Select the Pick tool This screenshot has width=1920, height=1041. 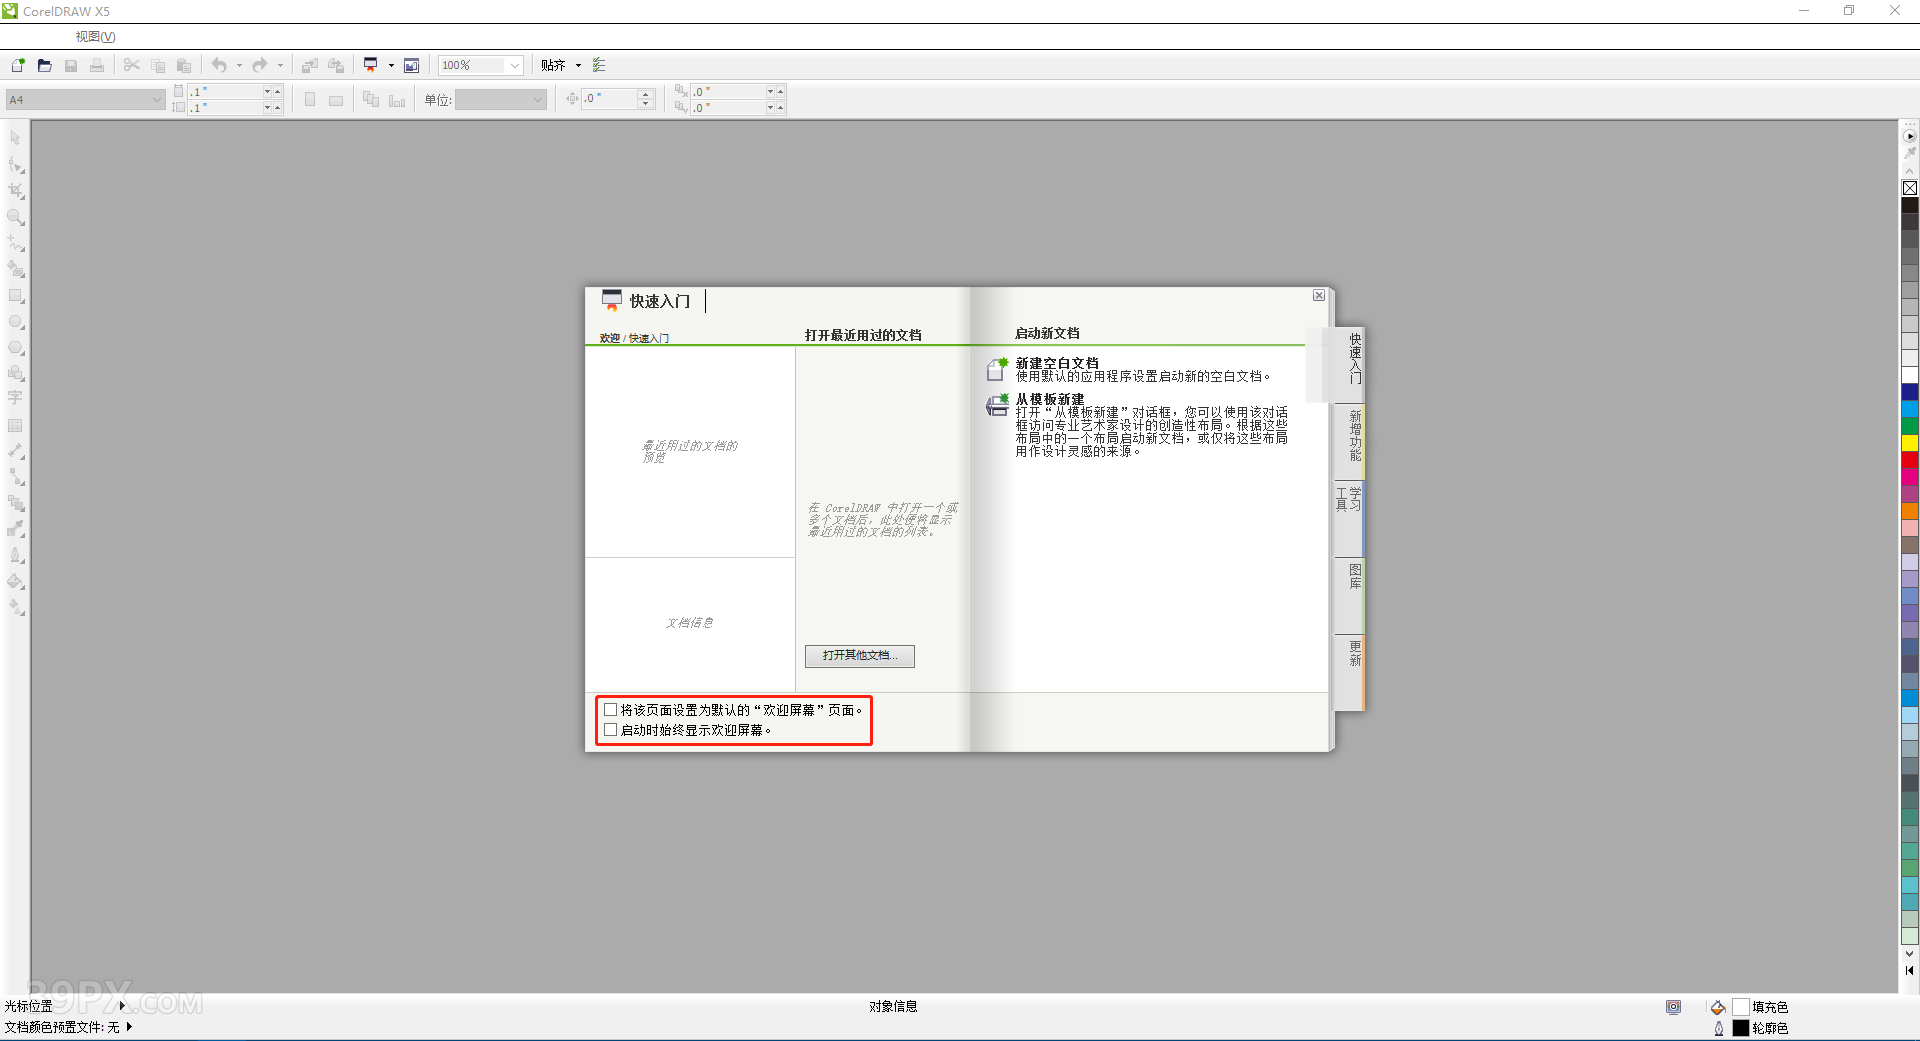pos(16,138)
